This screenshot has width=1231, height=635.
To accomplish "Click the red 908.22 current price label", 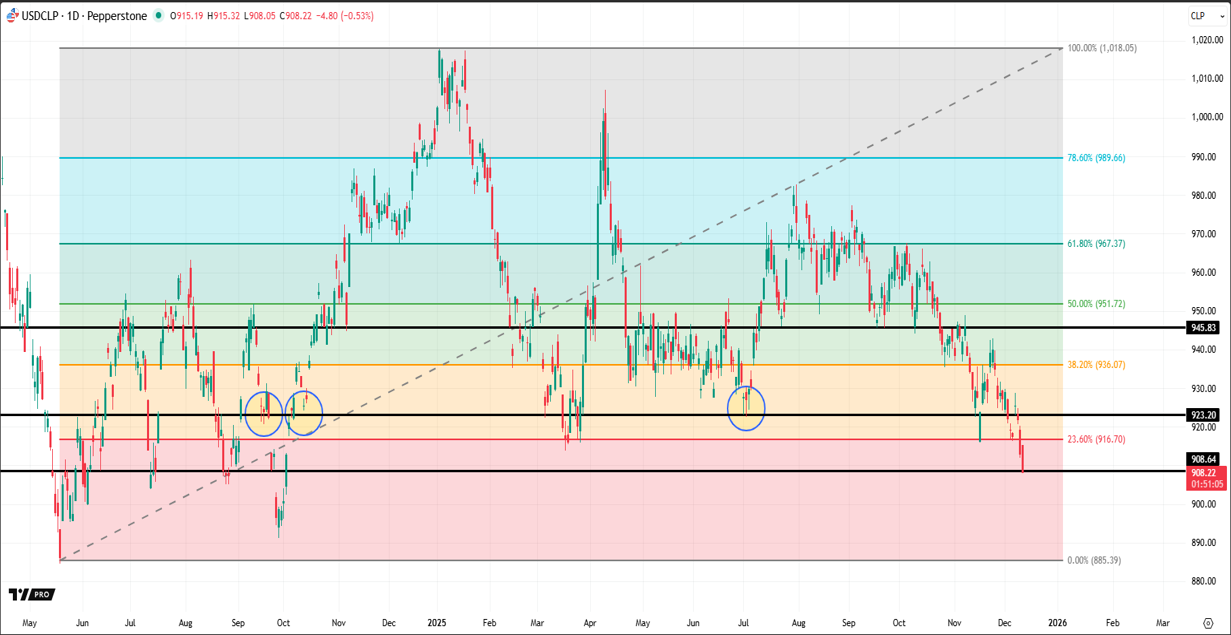I will click(1203, 473).
